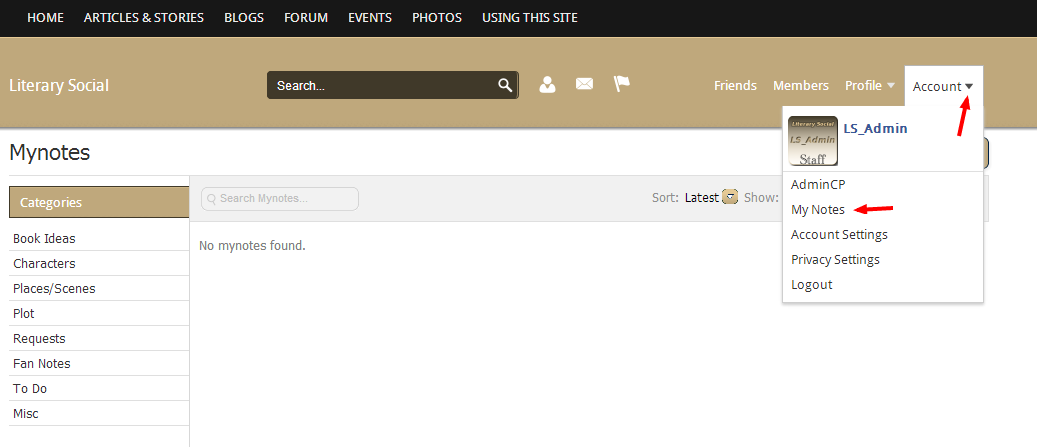Expand the Profile dropdown arrow
This screenshot has width=1037, height=447.
[890, 85]
